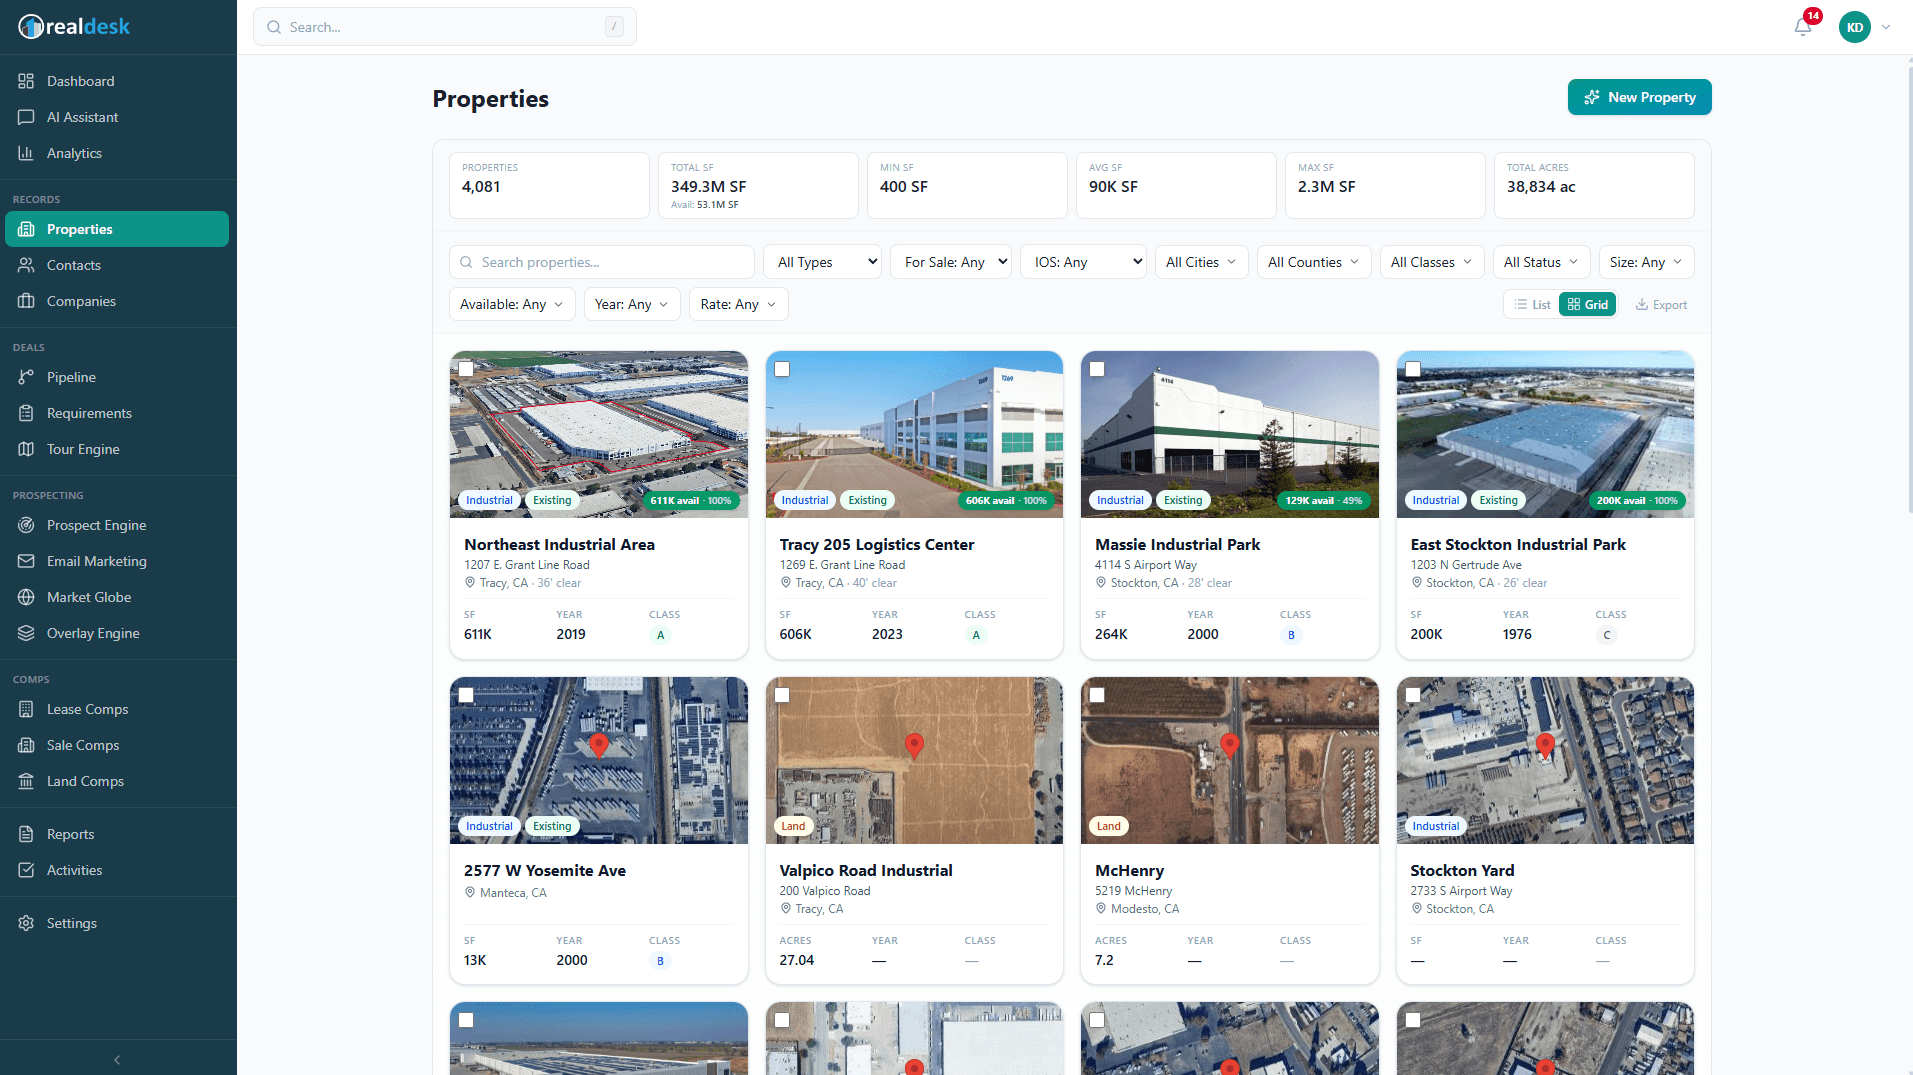Select Tracy 205 Logistics Center checkbox
The image size is (1913, 1075).
click(x=782, y=369)
